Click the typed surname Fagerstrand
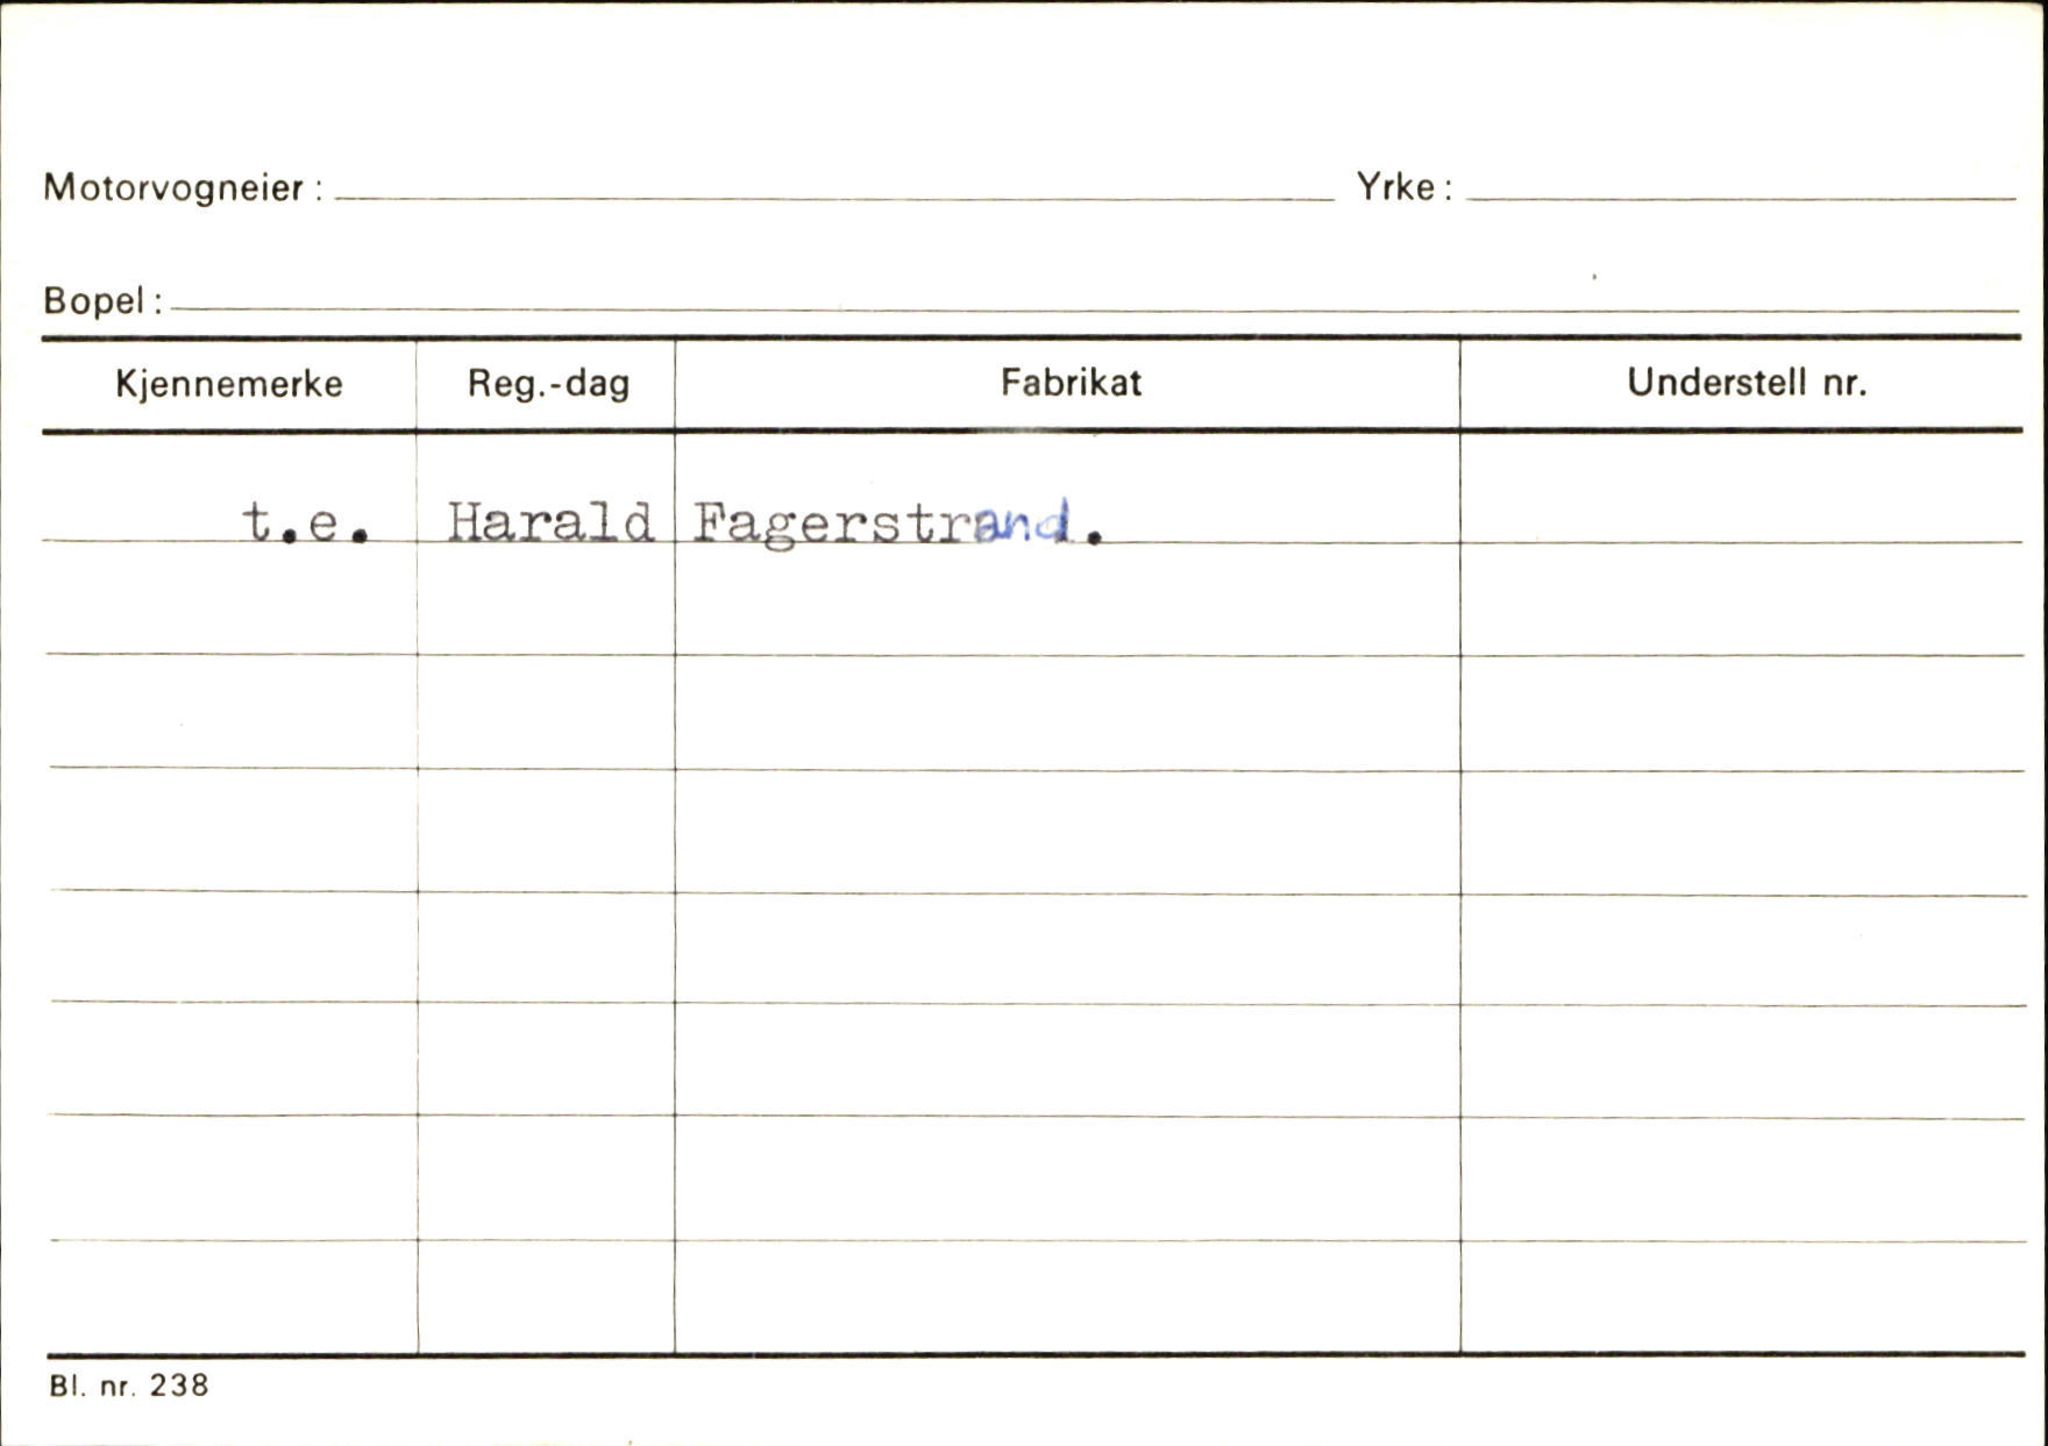Image resolution: width=2048 pixels, height=1446 pixels. (x=896, y=524)
